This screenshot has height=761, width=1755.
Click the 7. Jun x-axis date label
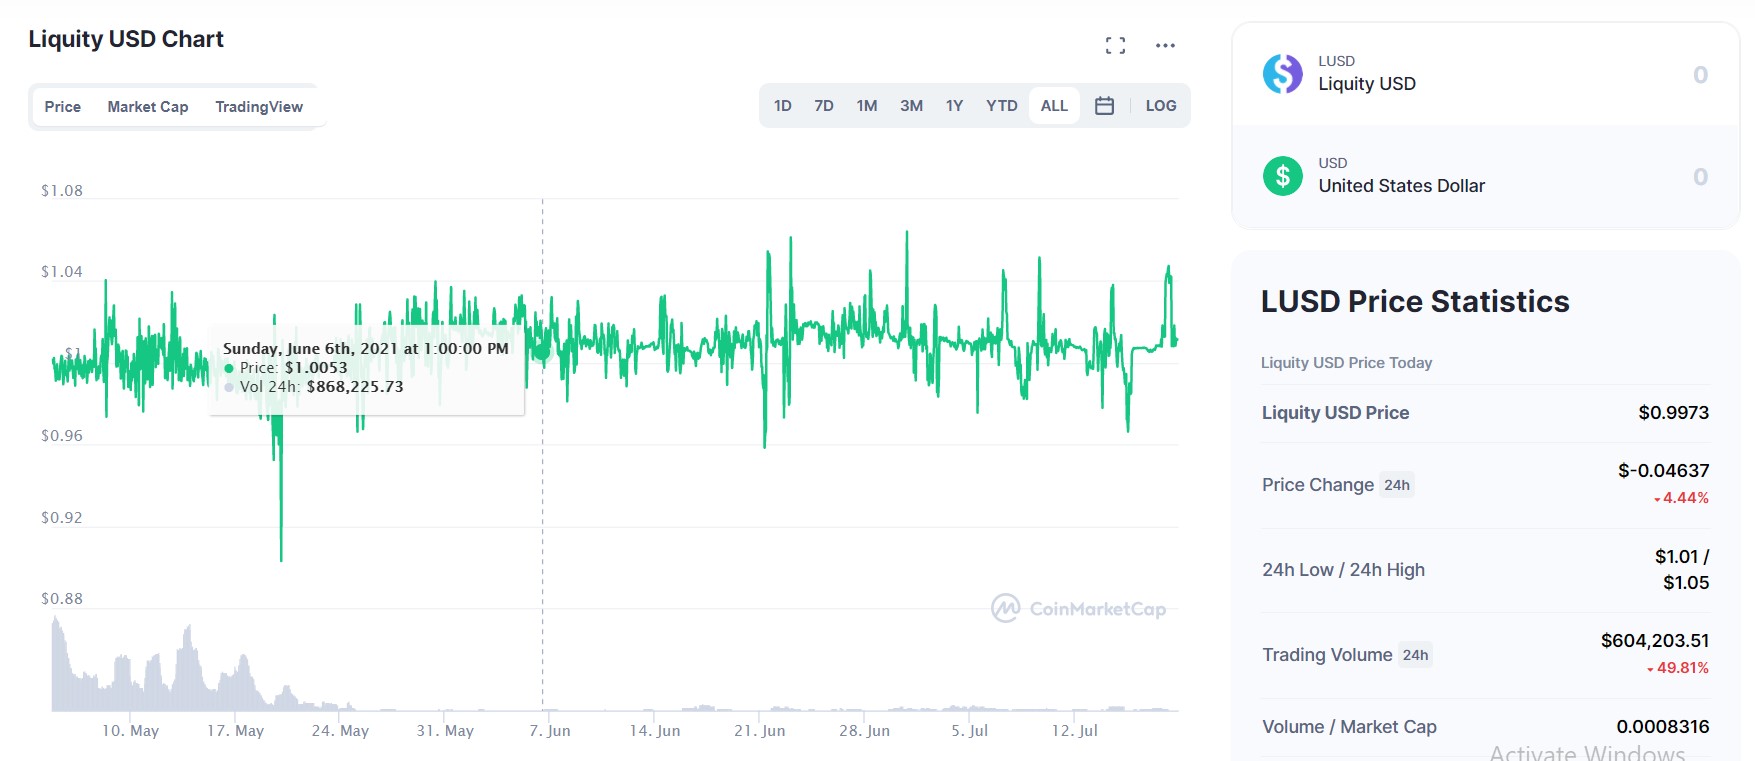pos(550,731)
